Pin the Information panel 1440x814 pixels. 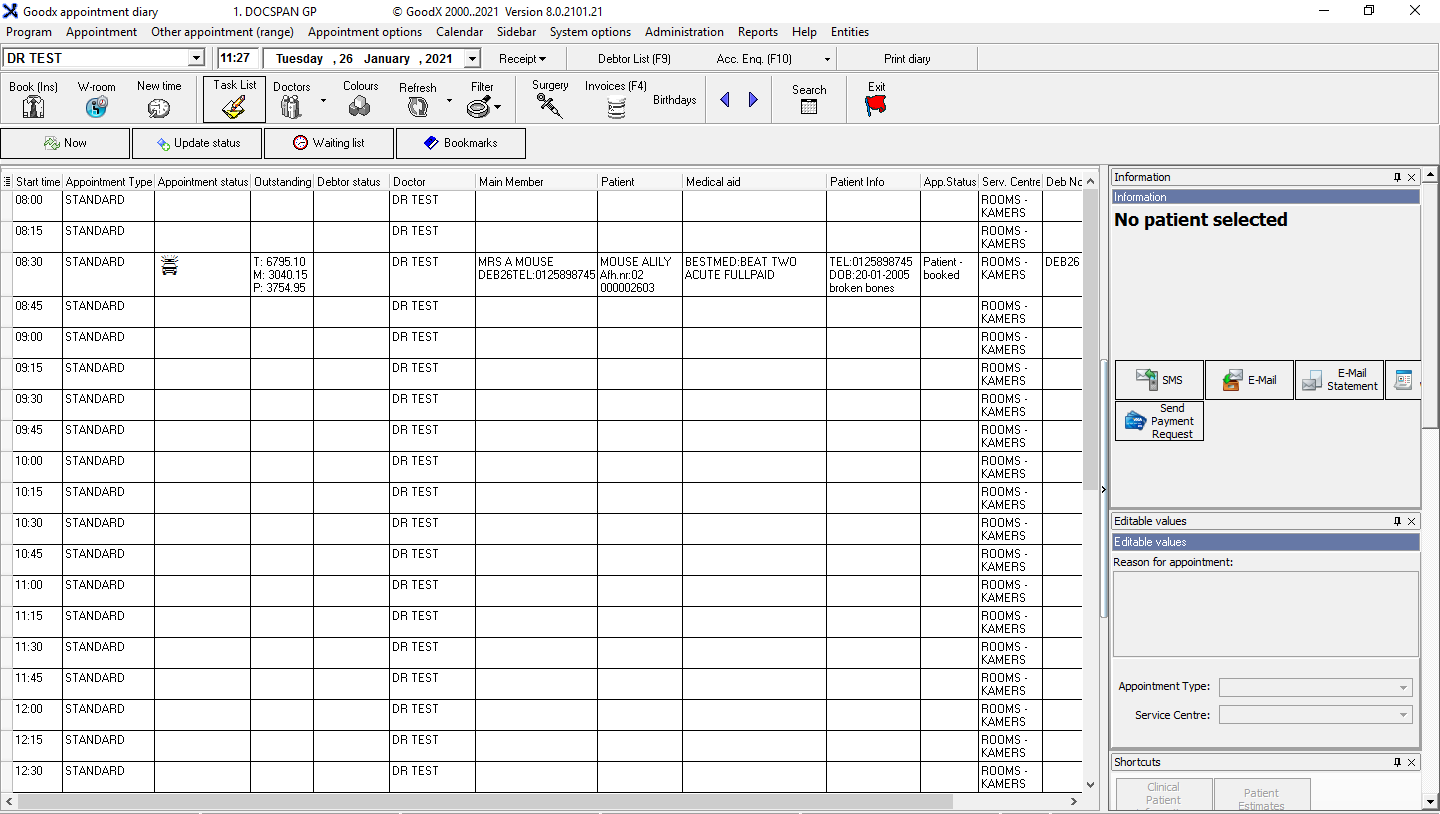pos(1397,177)
